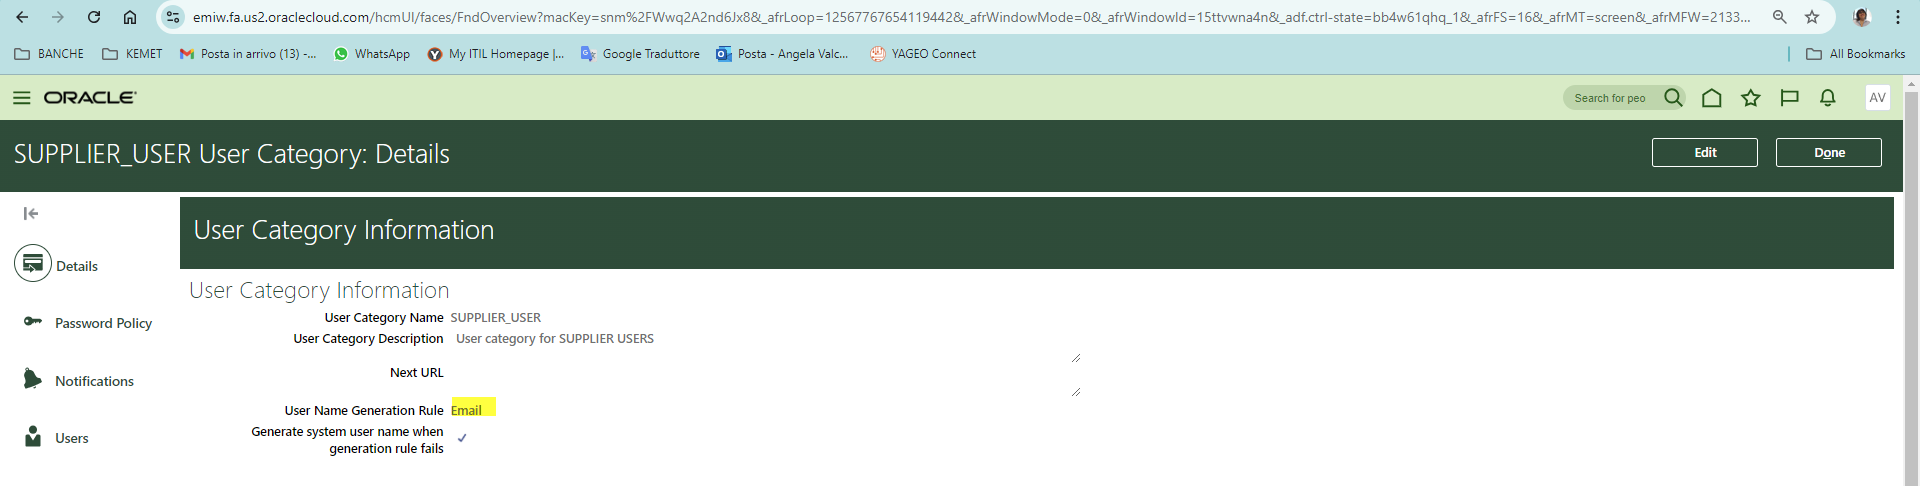Click the Next URL text area

tap(765, 380)
